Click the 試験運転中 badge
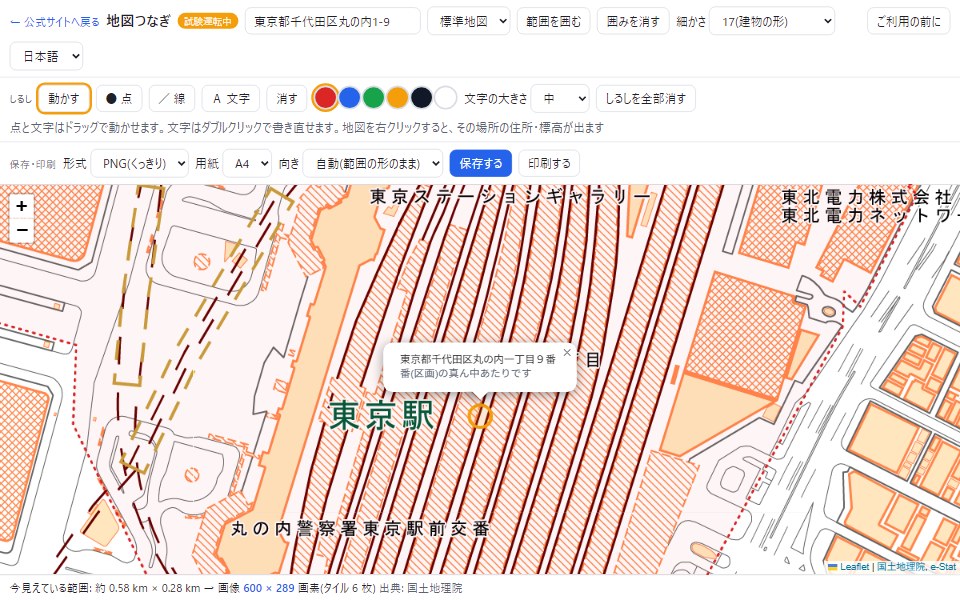The image size is (960, 600). point(208,21)
